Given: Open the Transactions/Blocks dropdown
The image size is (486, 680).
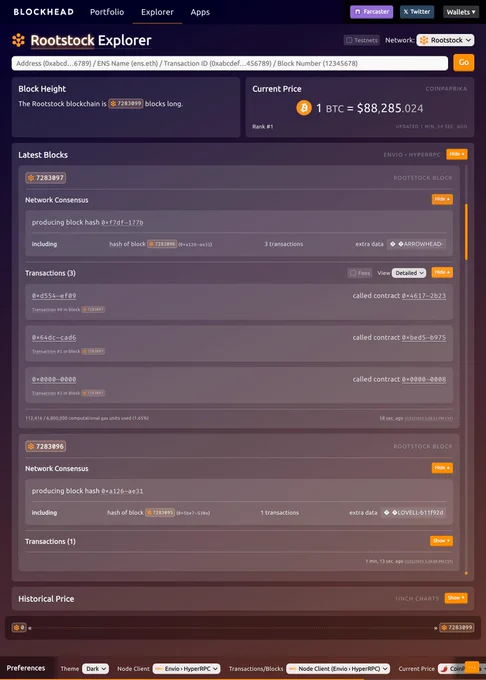Looking at the screenshot, I should 338,669.
